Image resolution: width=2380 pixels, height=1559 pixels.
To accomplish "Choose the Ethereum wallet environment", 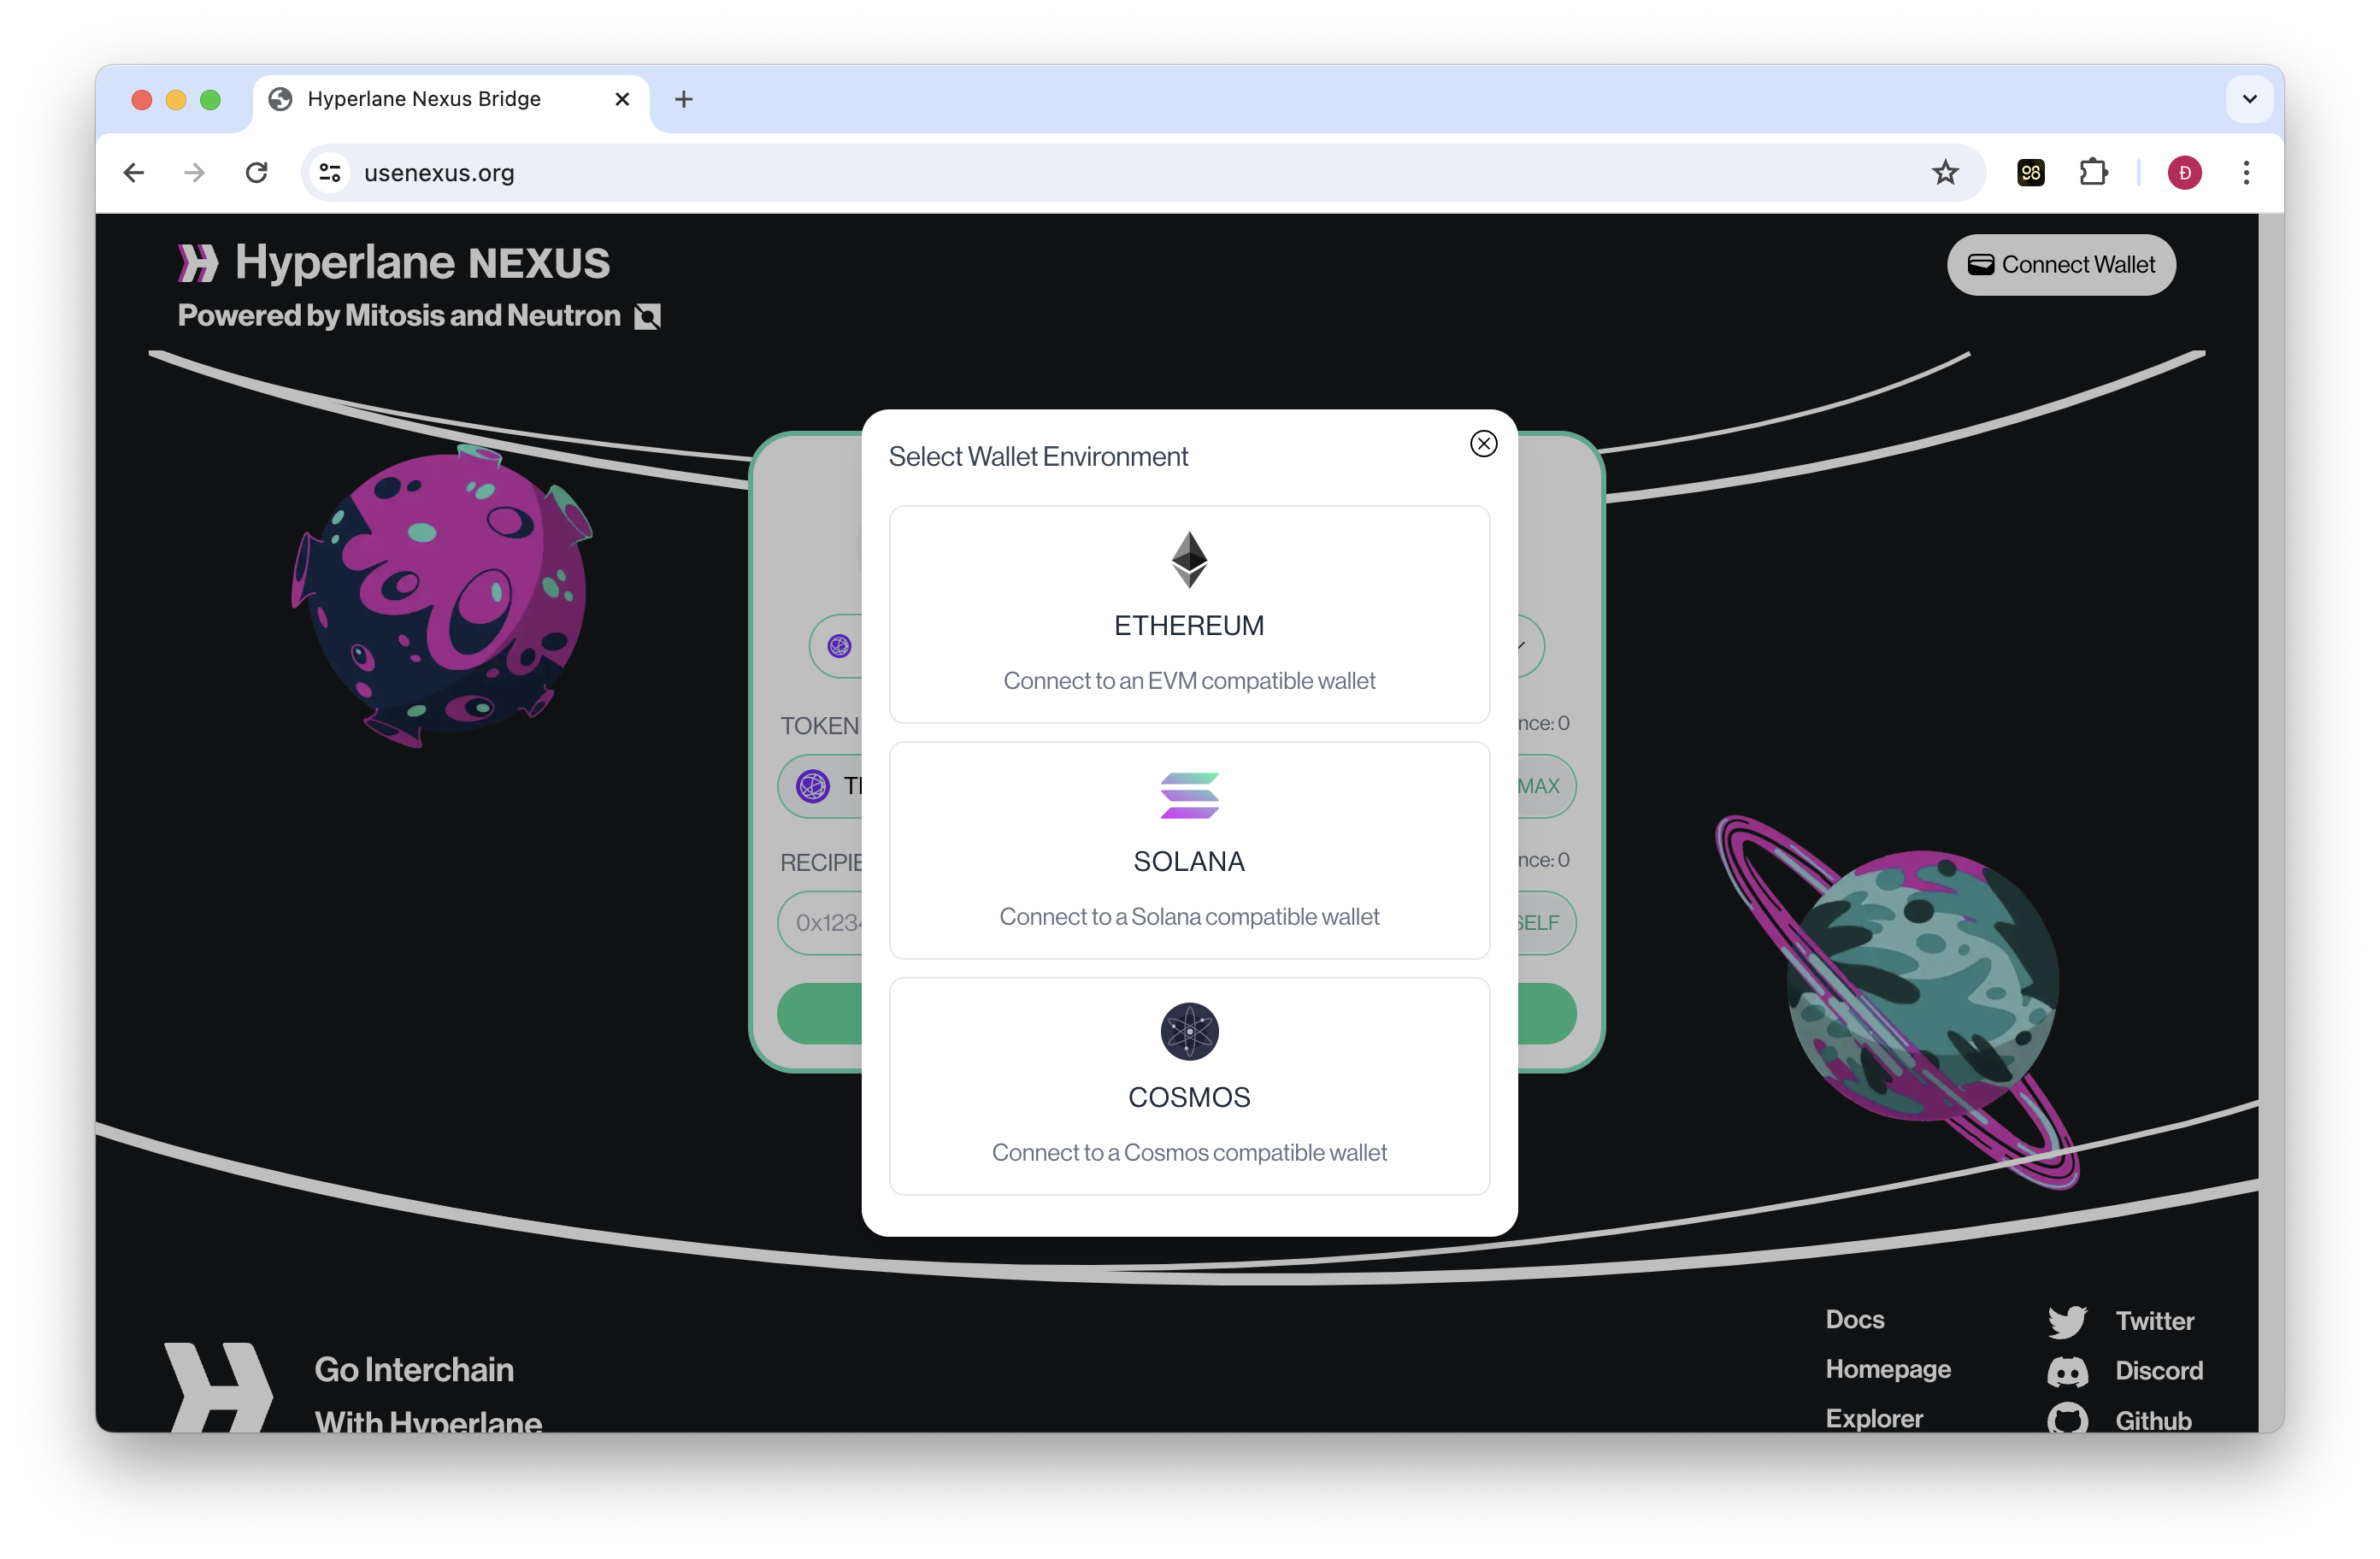I will [x=1189, y=613].
